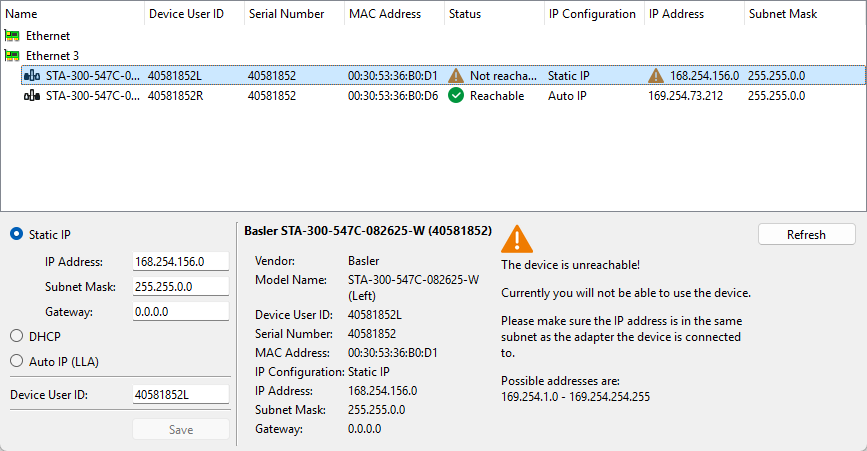Click Gateway value 0.0.0.0 in details panel
The width and height of the screenshot is (867, 451).
pyautogui.click(x=364, y=429)
